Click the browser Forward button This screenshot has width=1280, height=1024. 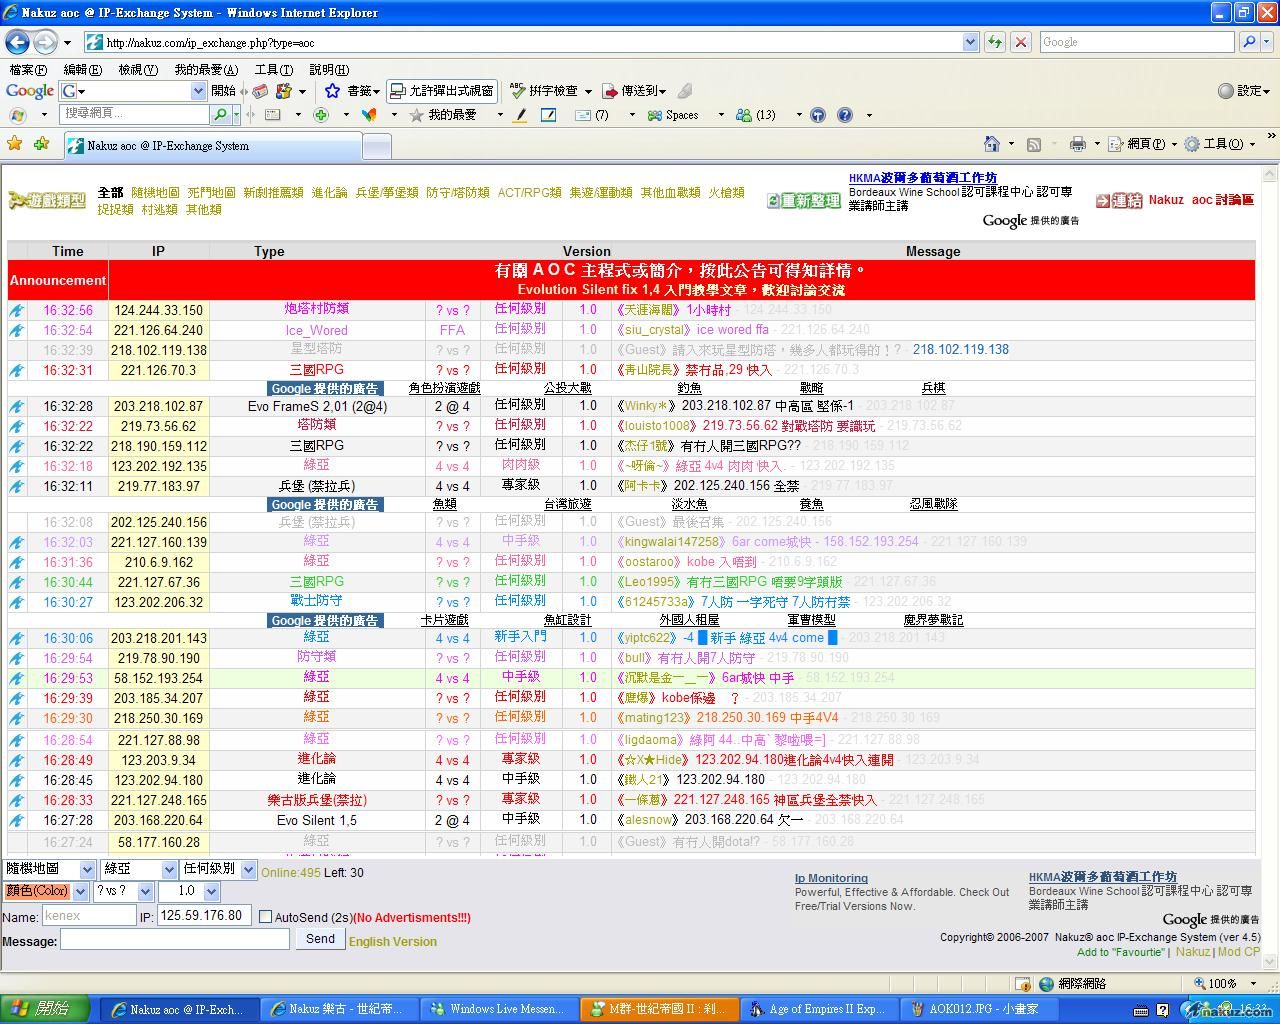(x=45, y=42)
